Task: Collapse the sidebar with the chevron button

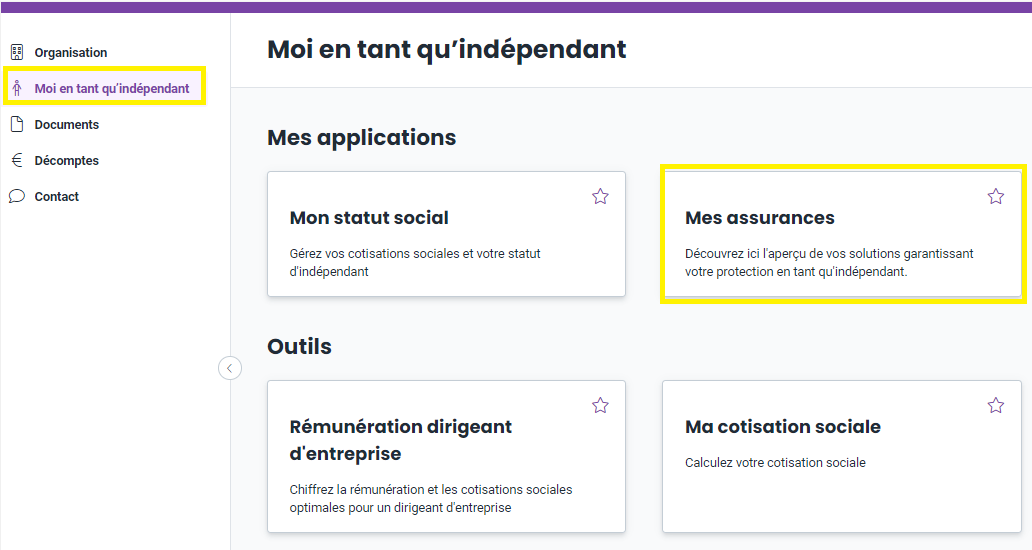Action: click(x=230, y=368)
